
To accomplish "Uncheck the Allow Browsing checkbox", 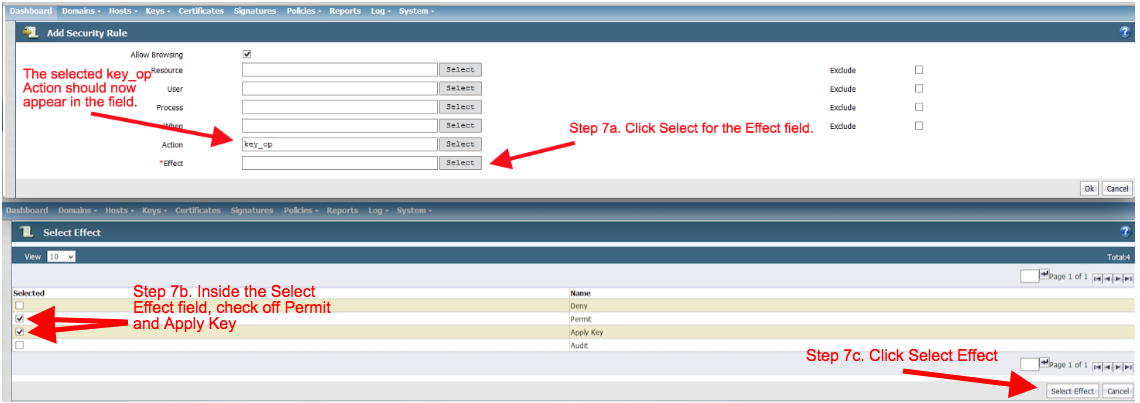I will point(247,54).
